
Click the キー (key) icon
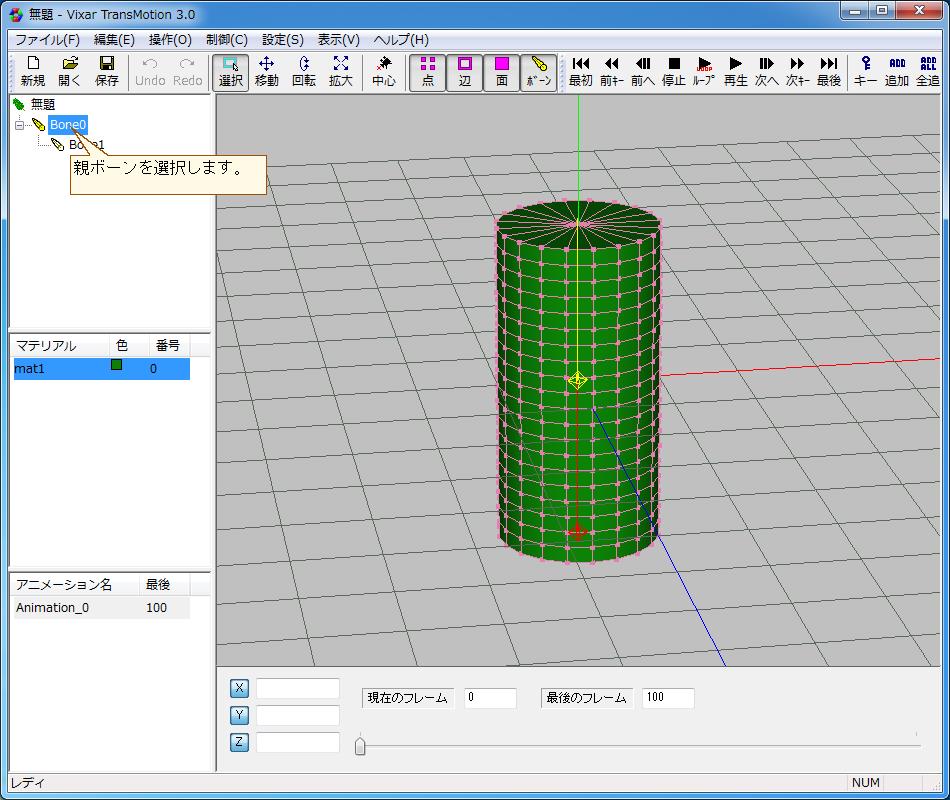pyautogui.click(x=865, y=72)
